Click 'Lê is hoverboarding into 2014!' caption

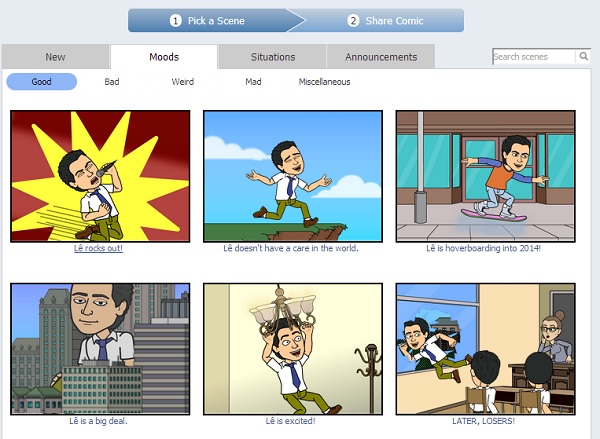point(483,248)
